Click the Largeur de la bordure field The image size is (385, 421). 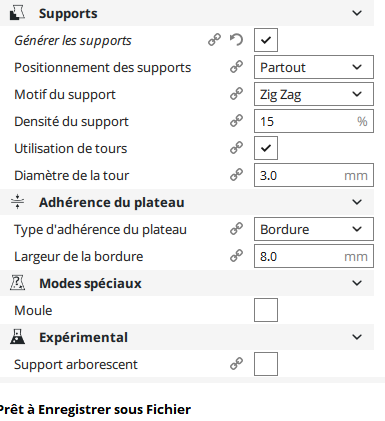tap(314, 256)
